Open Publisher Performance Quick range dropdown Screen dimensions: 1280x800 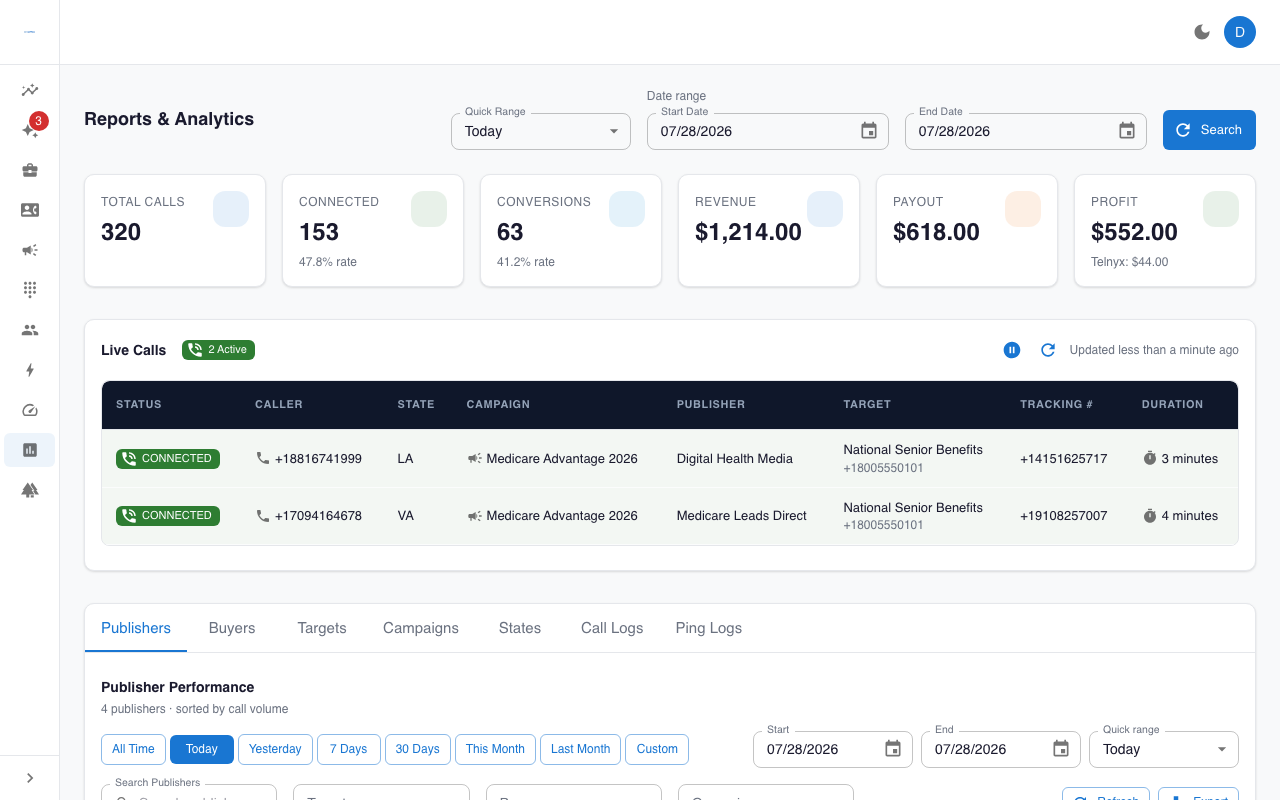tap(1164, 749)
